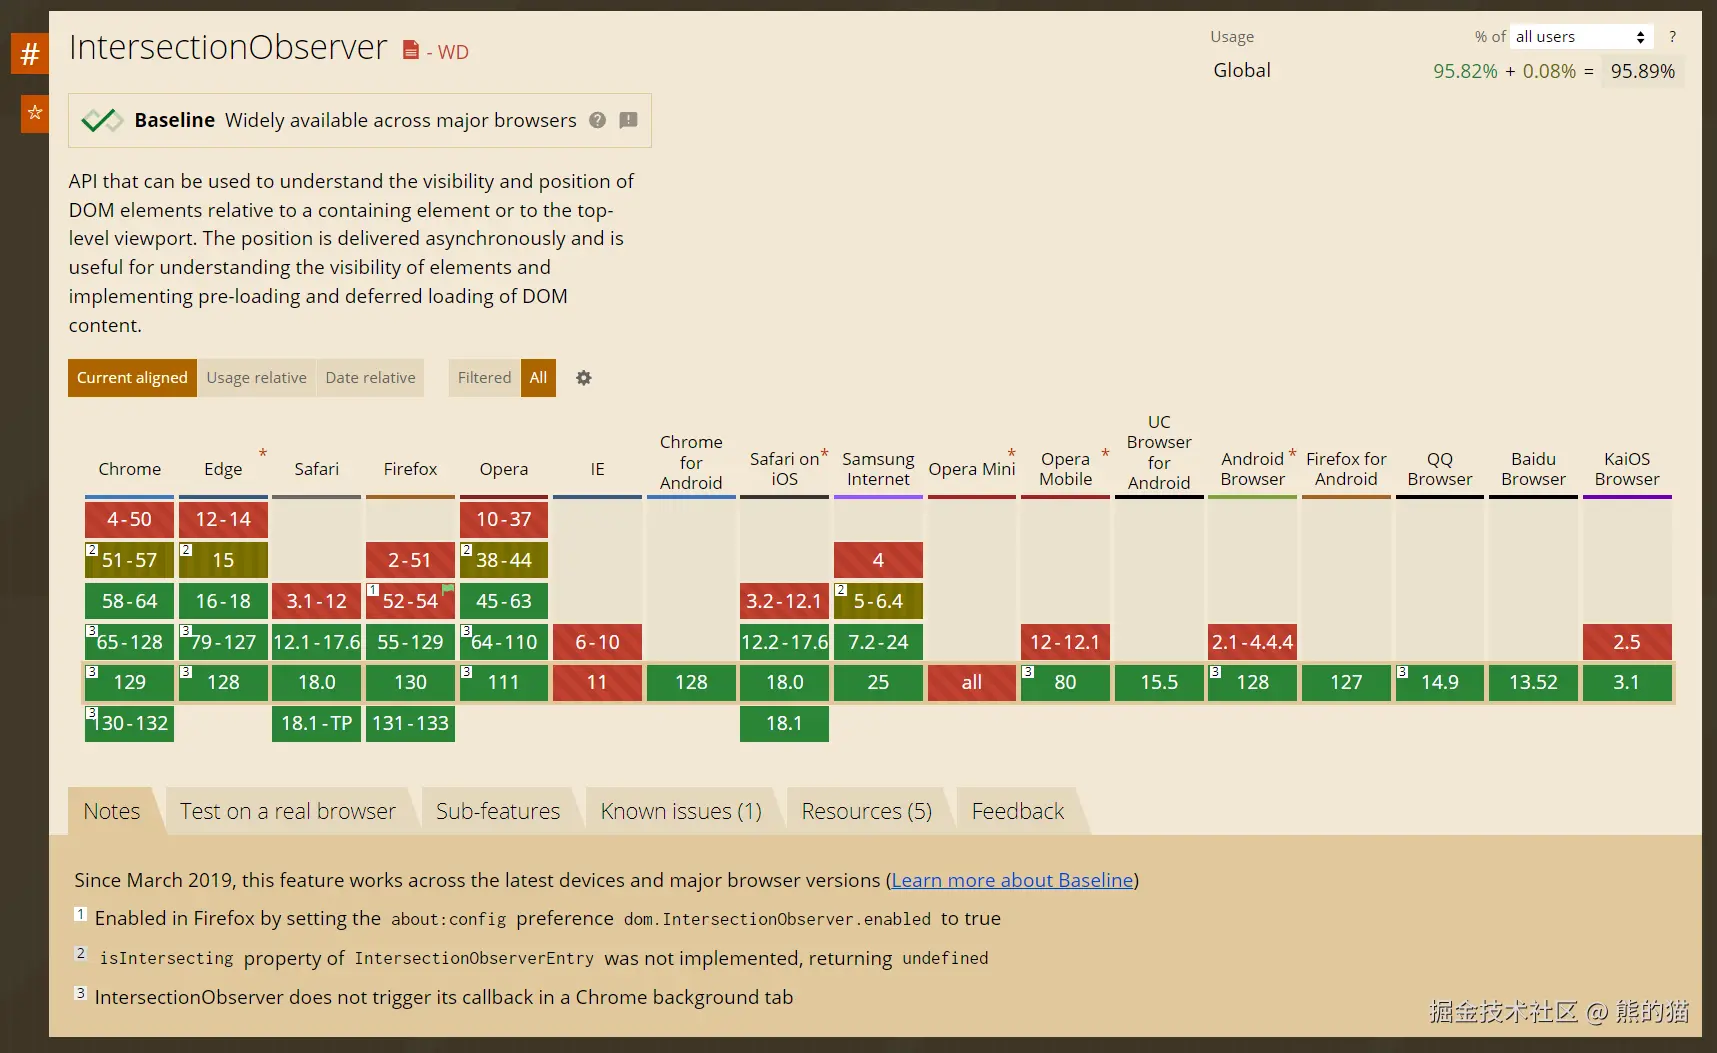Click the KaiOS Browser 2.5 cell
Viewport: 1717px width, 1053px height.
tap(1627, 642)
